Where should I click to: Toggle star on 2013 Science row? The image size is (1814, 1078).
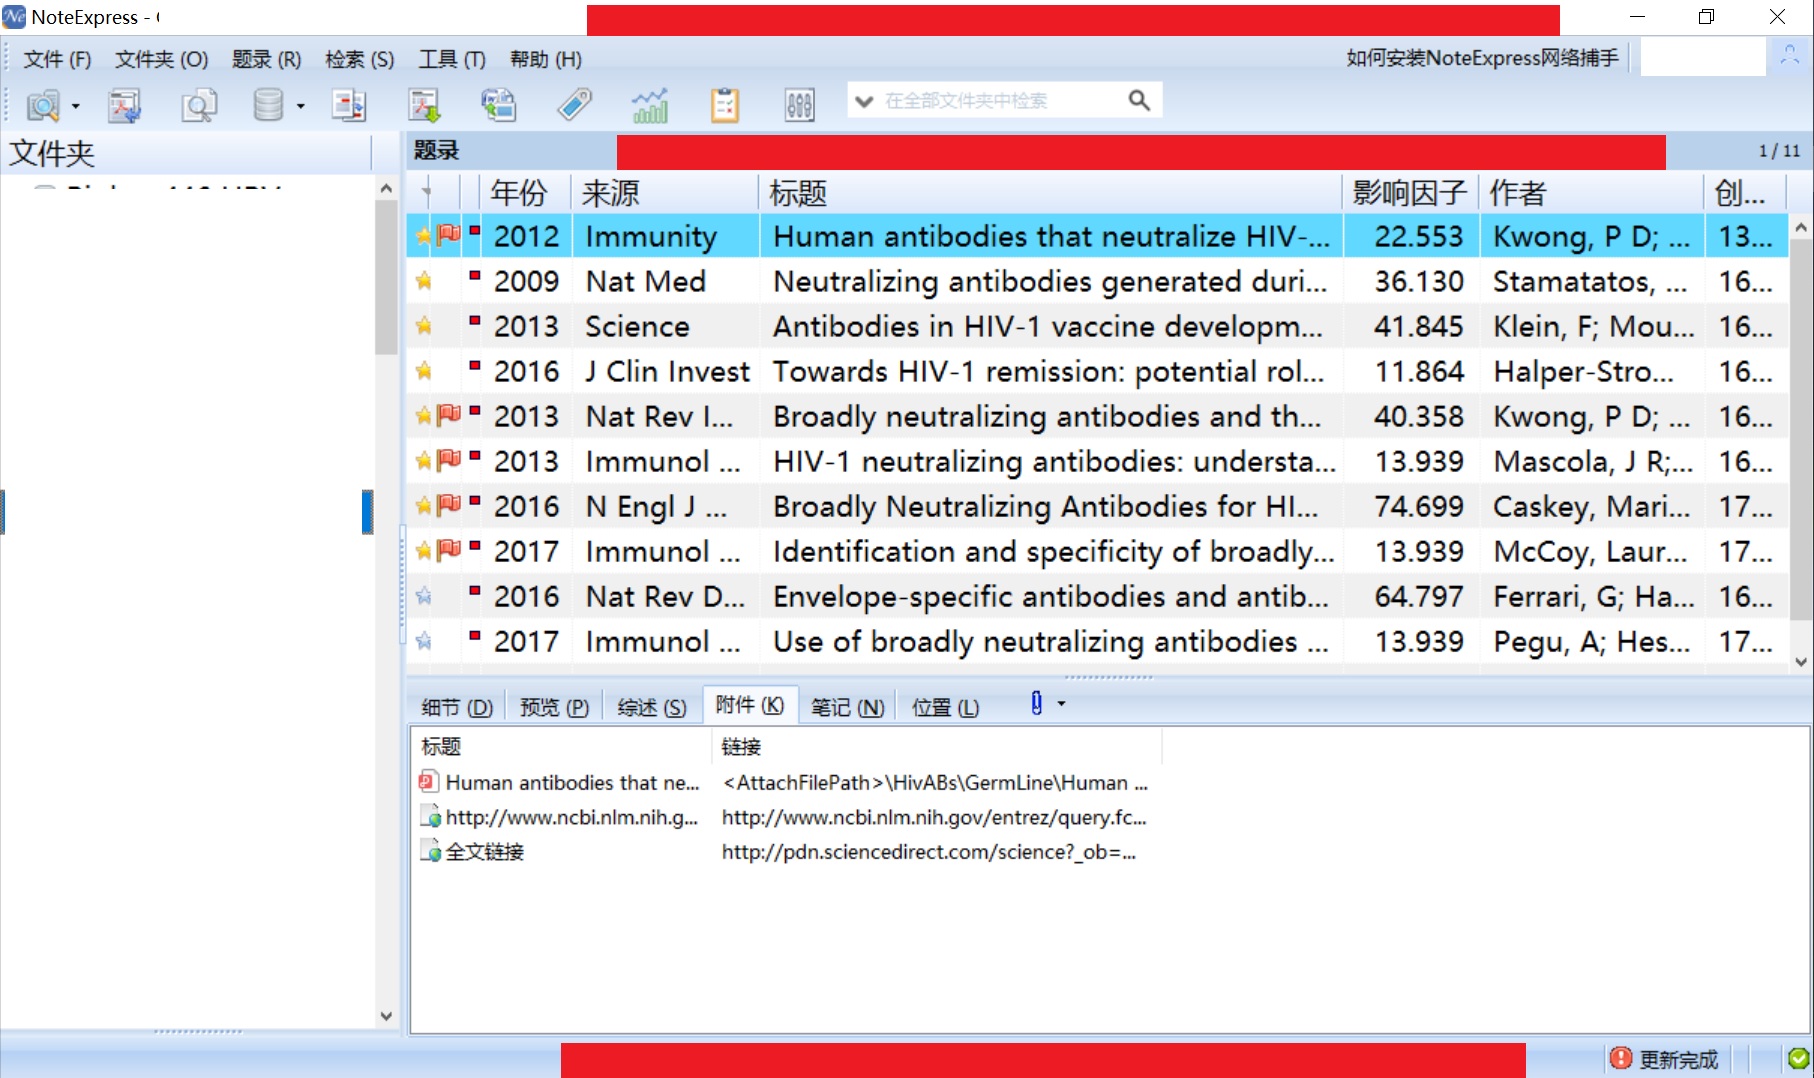[x=424, y=326]
